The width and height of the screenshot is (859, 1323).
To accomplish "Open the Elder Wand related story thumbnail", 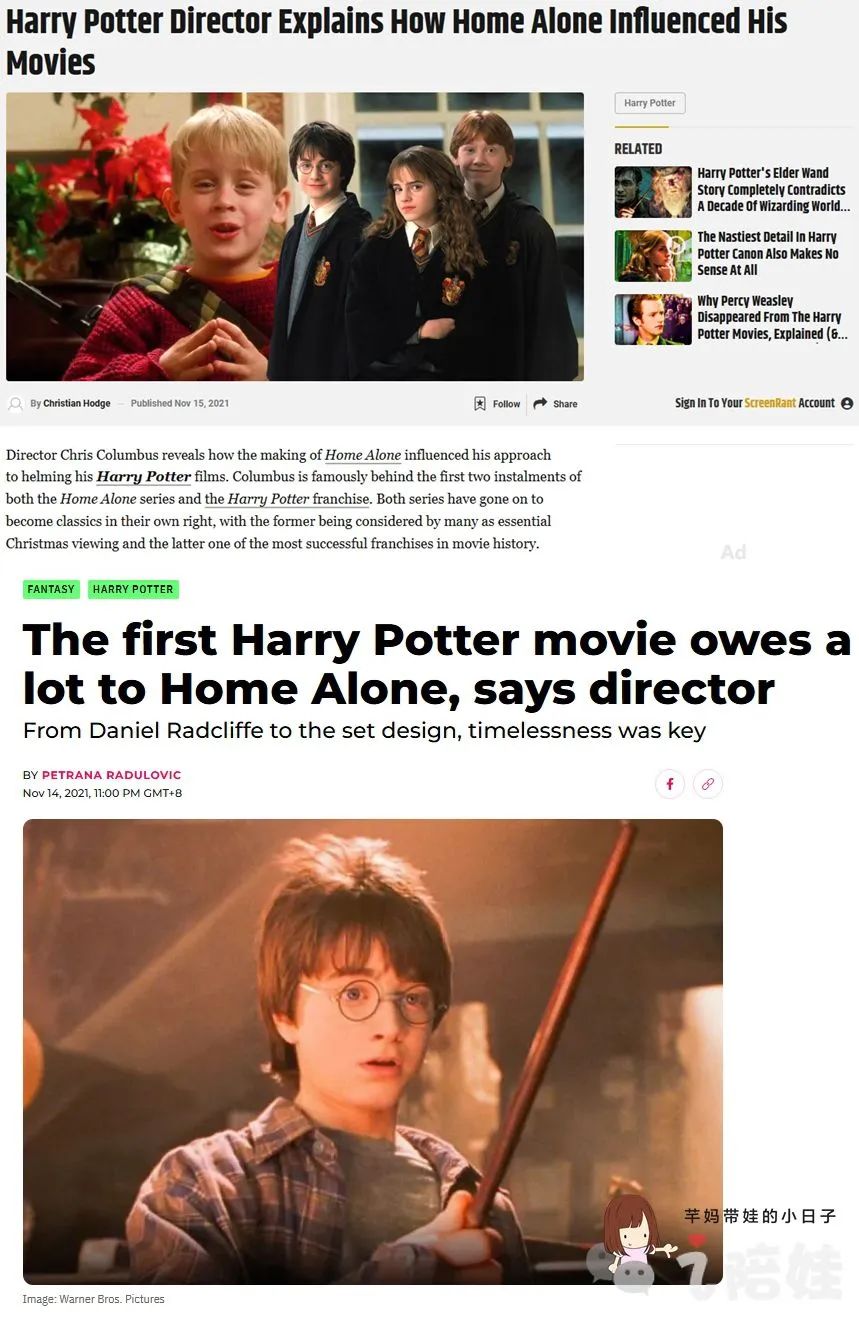I will pos(653,192).
